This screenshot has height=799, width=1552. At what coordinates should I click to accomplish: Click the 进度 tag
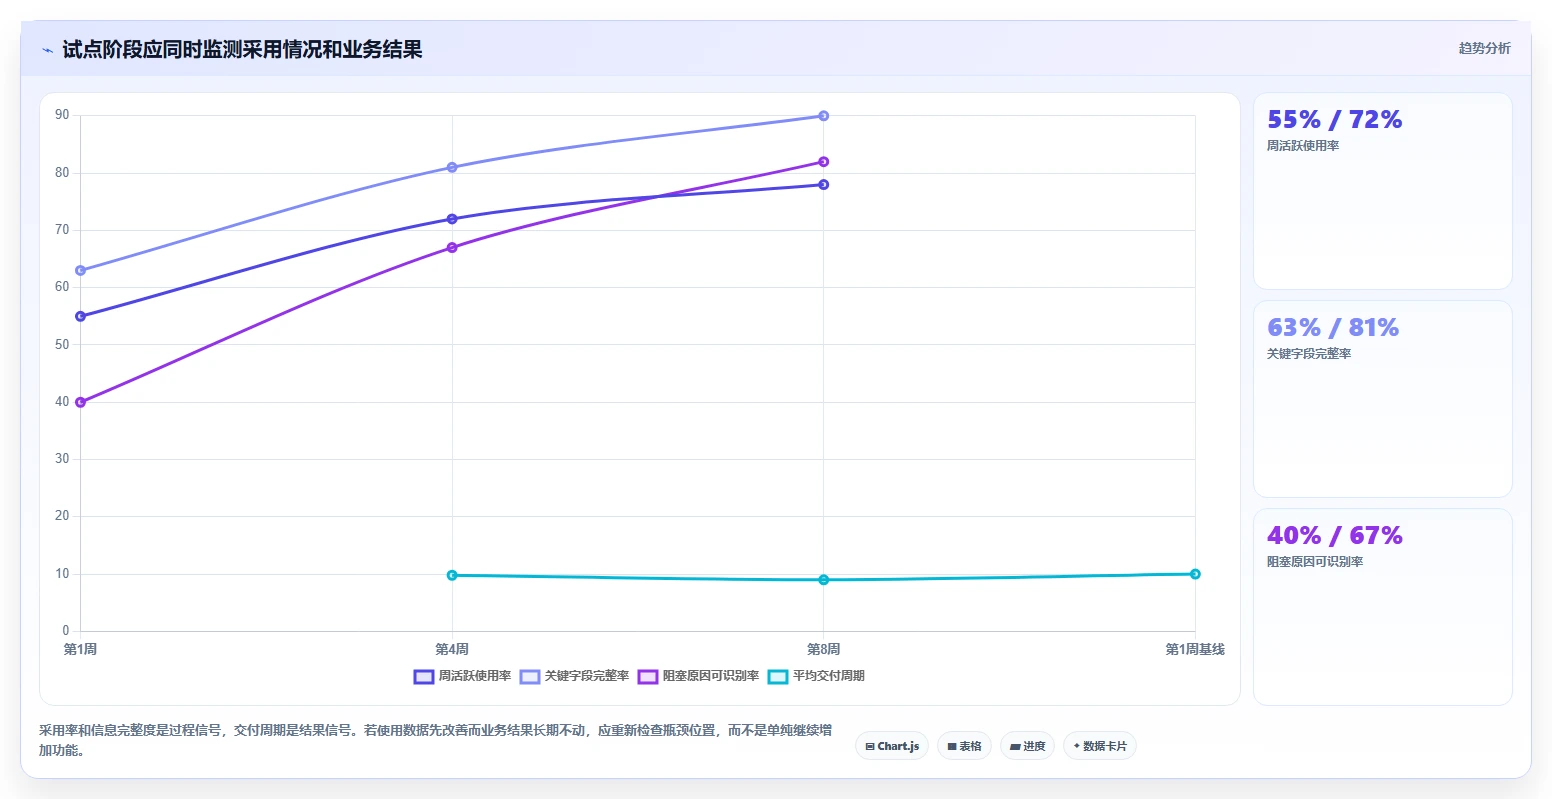click(x=1027, y=746)
